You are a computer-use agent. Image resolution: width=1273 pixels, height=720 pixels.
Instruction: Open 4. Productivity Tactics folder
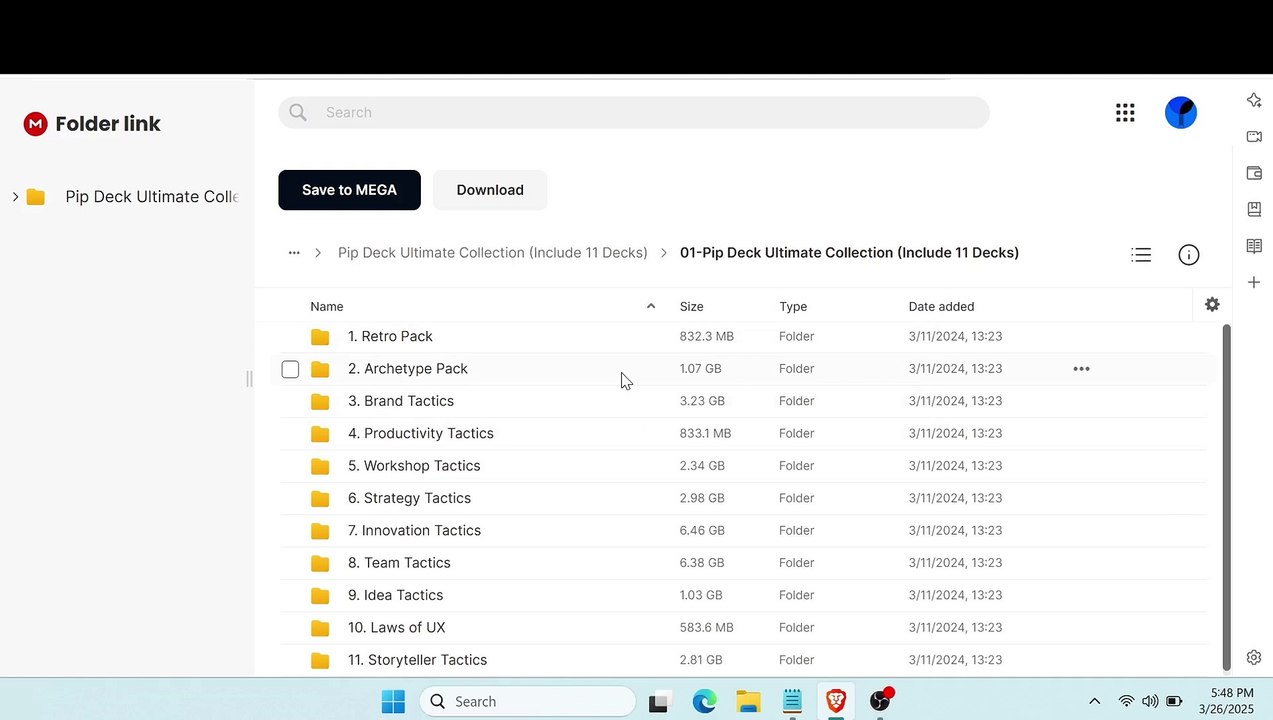point(421,434)
